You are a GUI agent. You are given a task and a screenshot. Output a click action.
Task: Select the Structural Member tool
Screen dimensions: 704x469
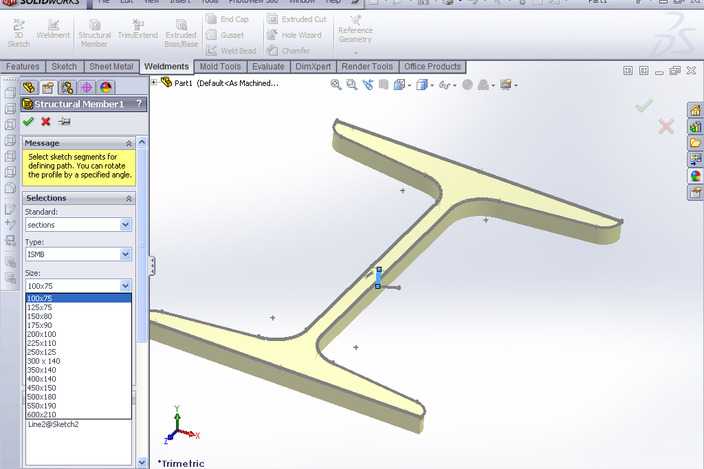94,33
